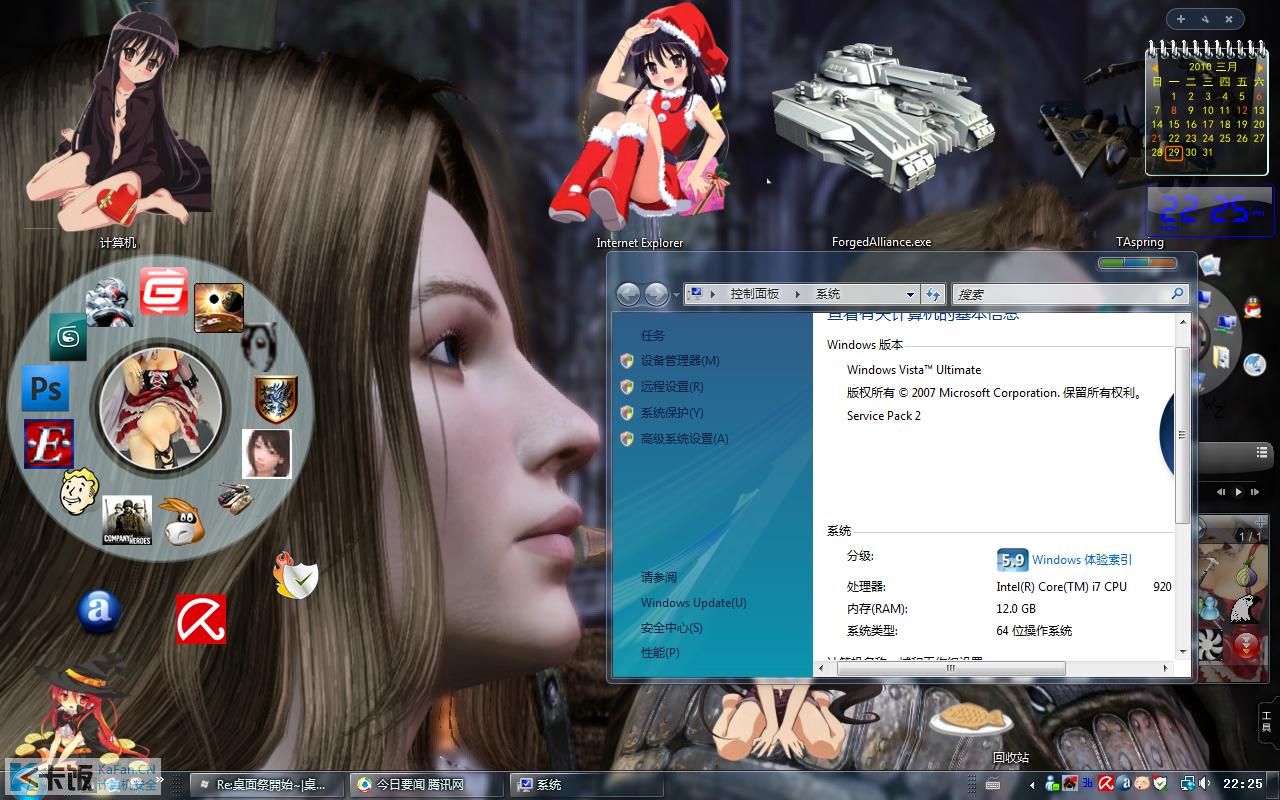Launch the Fallout Vault Boy icon

point(79,491)
